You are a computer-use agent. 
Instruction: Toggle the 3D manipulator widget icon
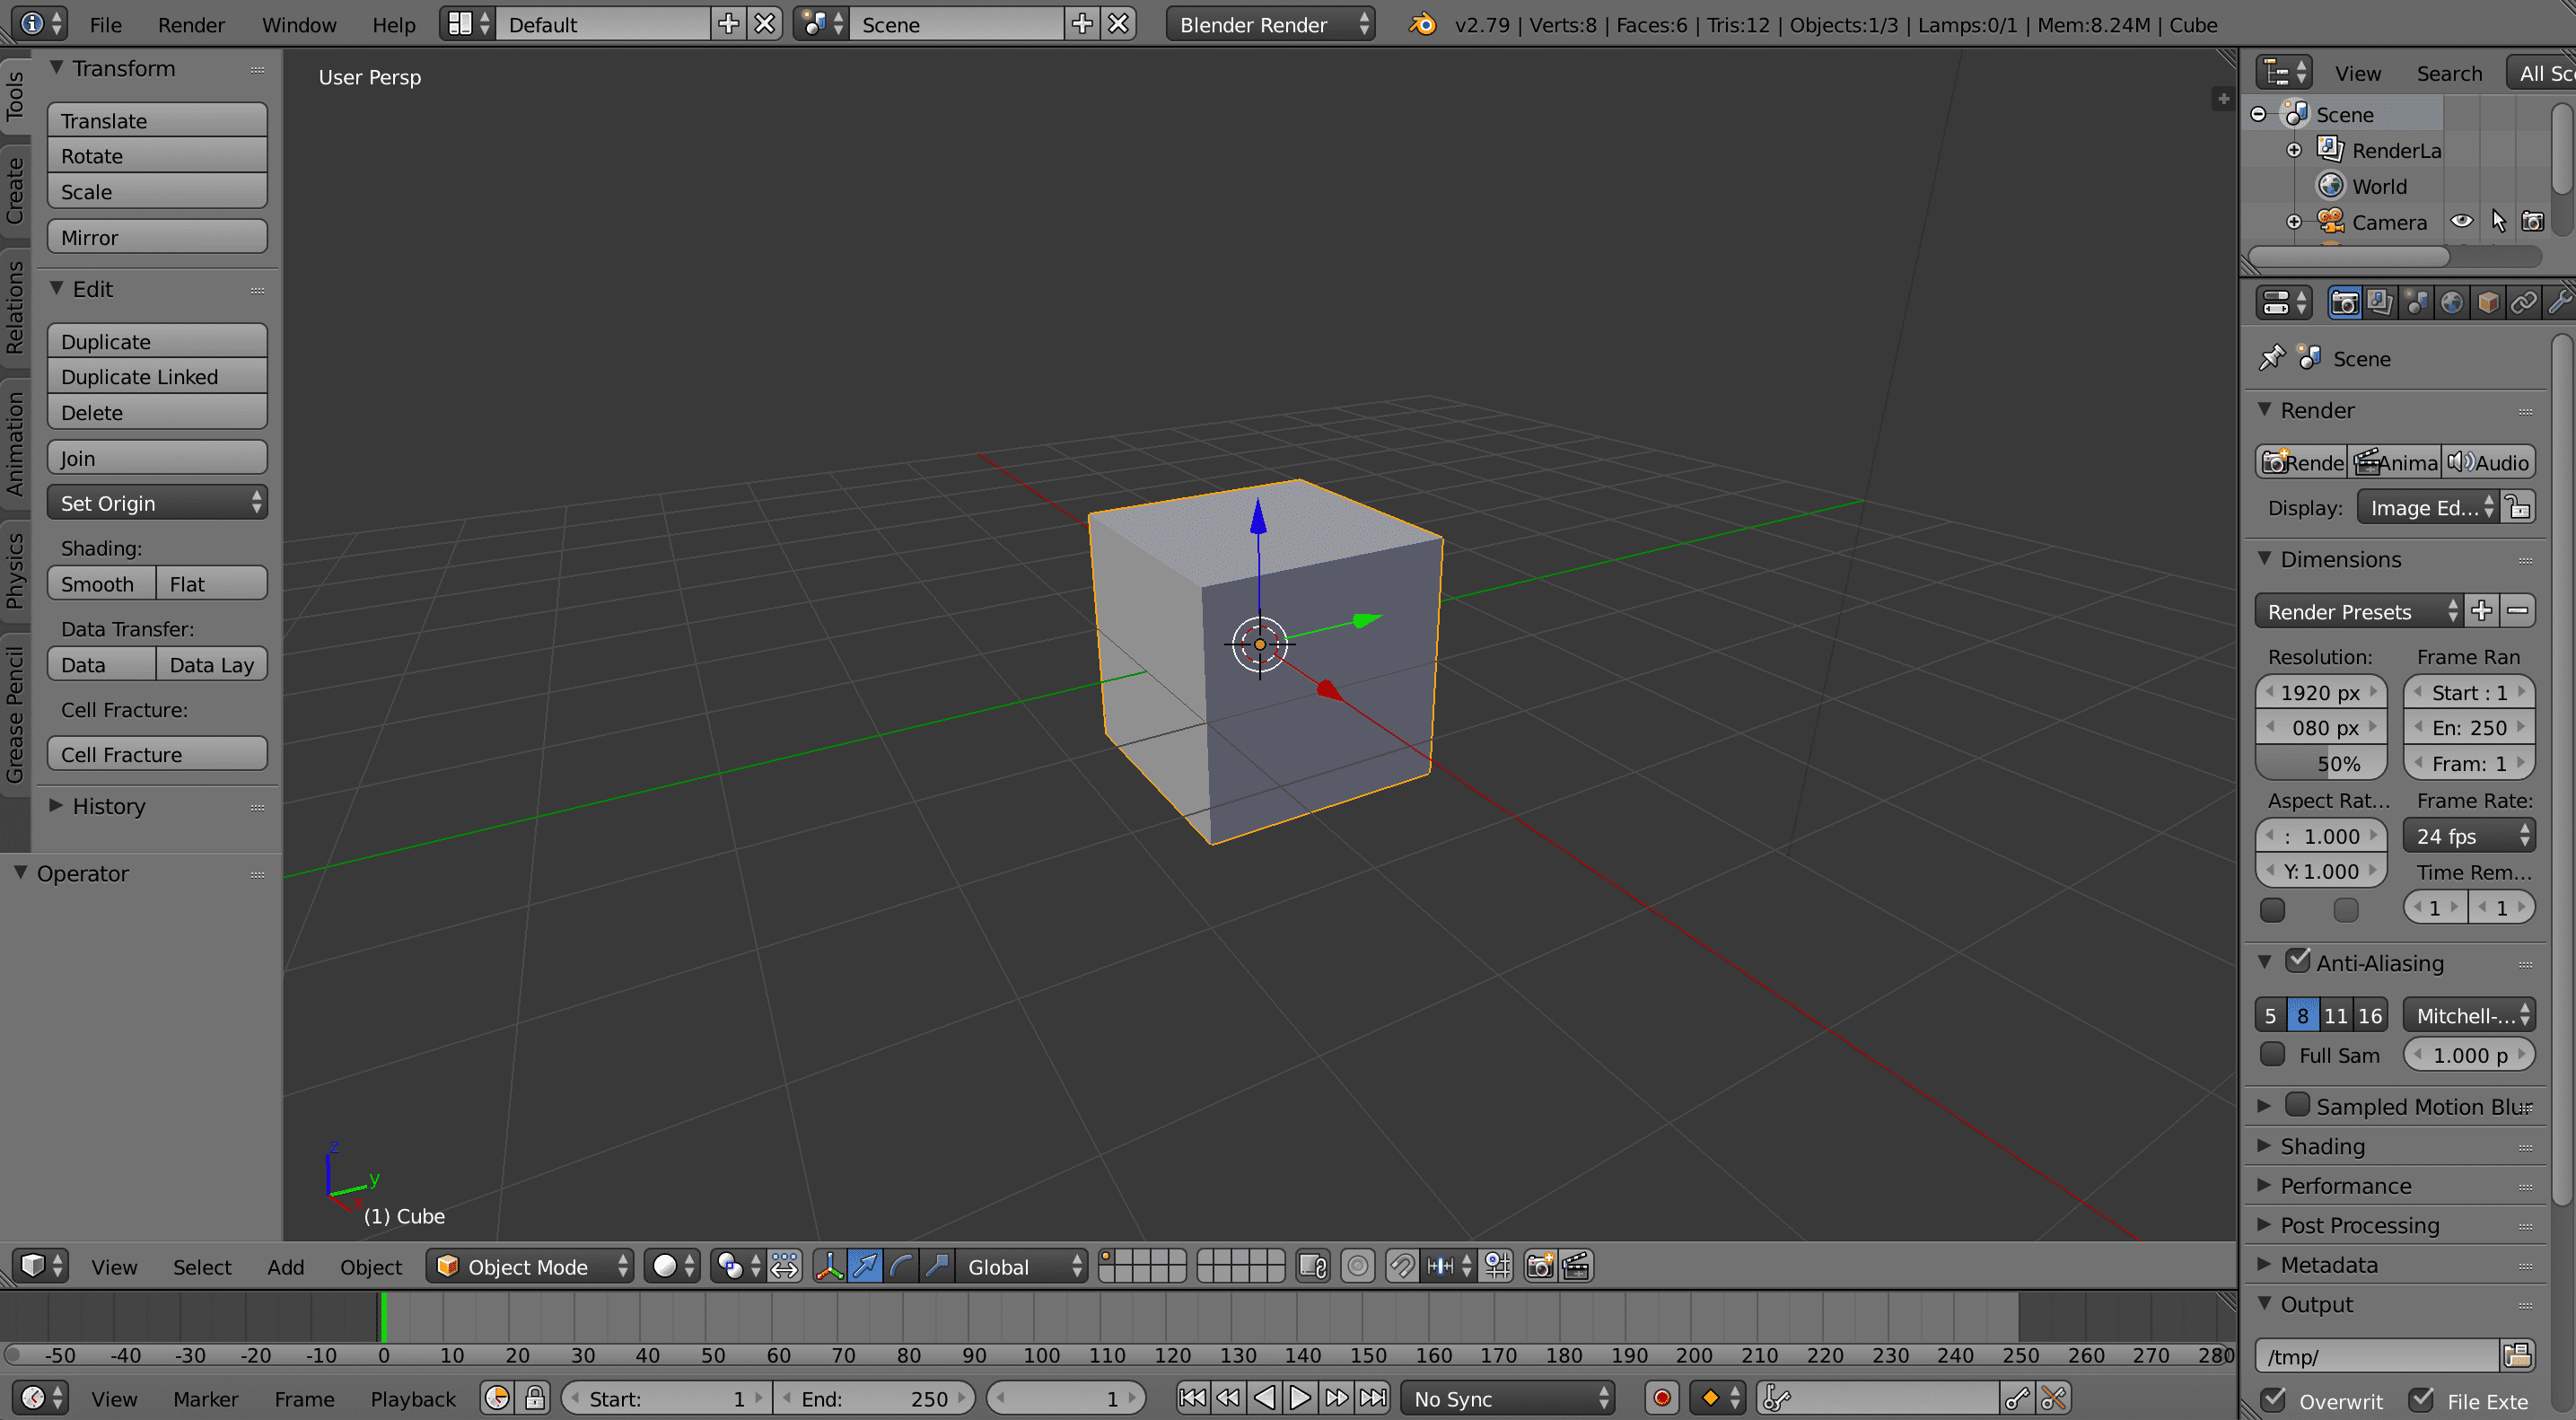point(829,1266)
